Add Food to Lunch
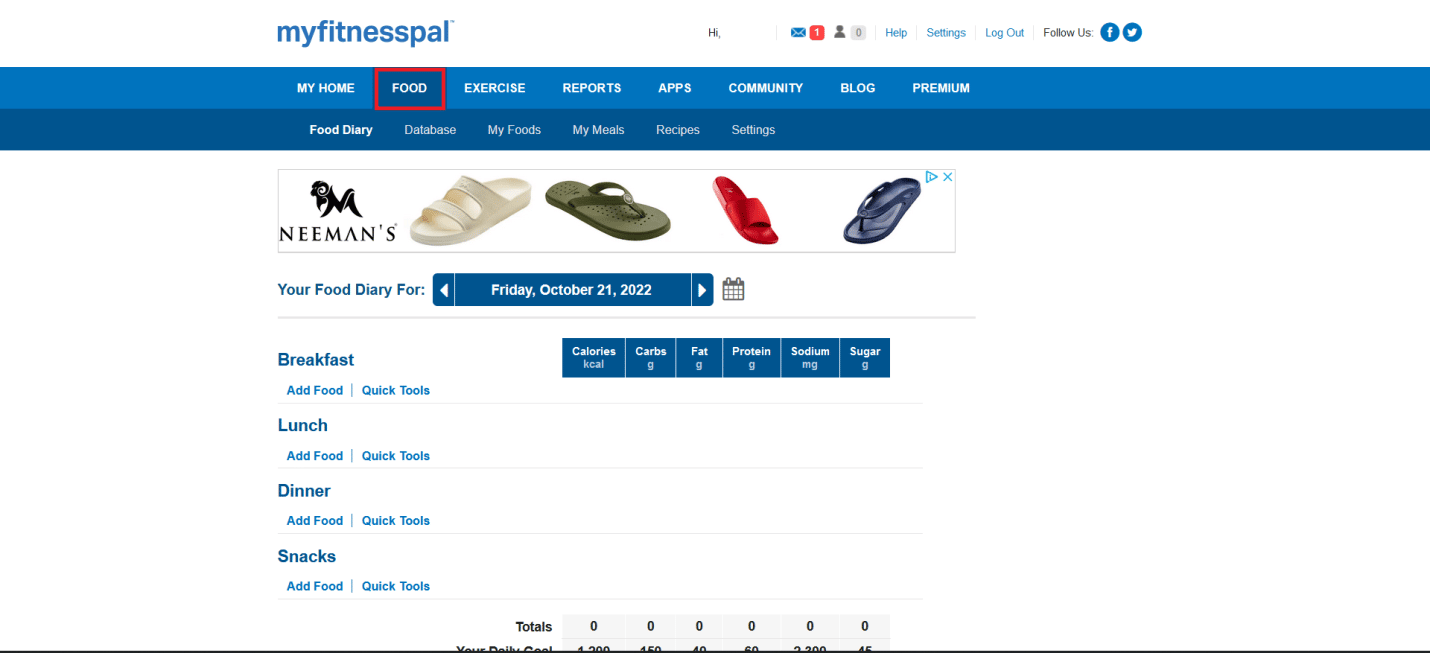 tap(315, 456)
